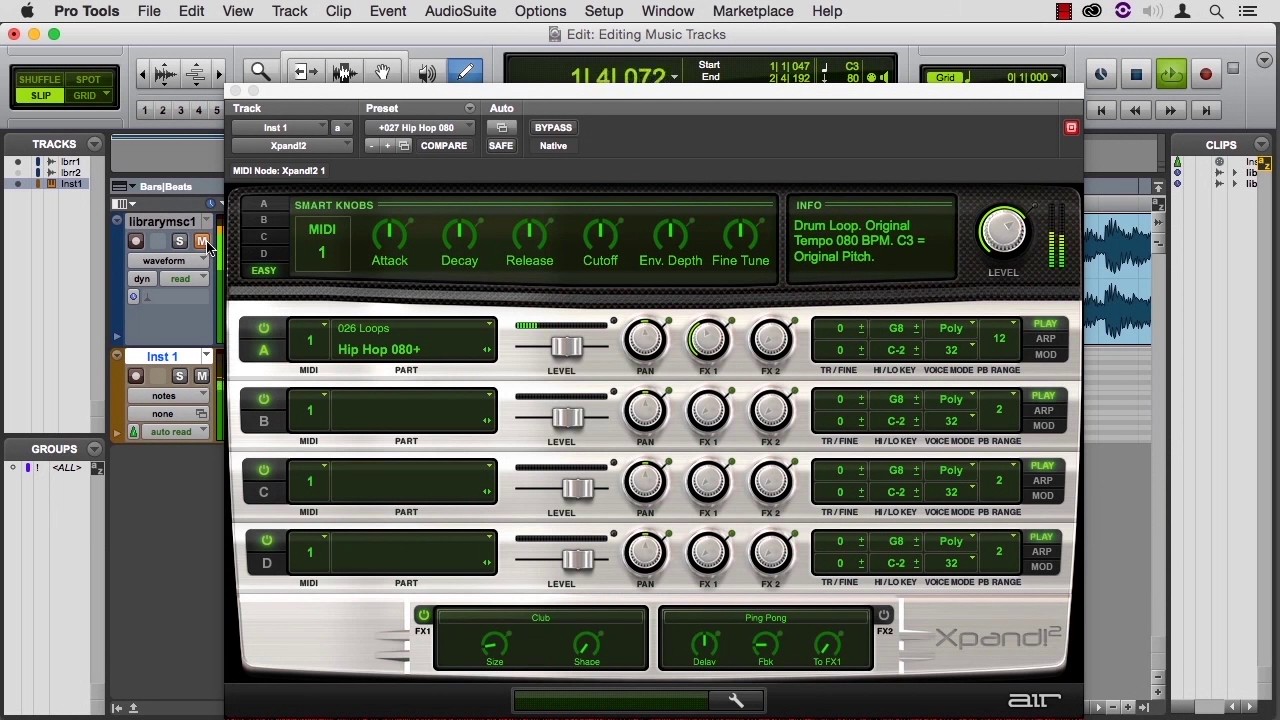The width and height of the screenshot is (1280, 720).
Task: Toggle power for part C
Action: [264, 470]
